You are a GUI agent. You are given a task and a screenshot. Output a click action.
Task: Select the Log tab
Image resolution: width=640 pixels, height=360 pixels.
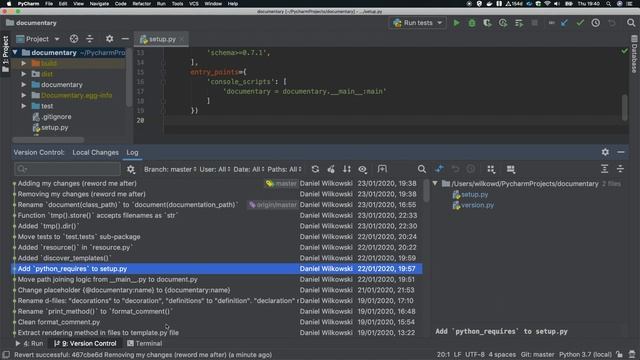pos(132,152)
